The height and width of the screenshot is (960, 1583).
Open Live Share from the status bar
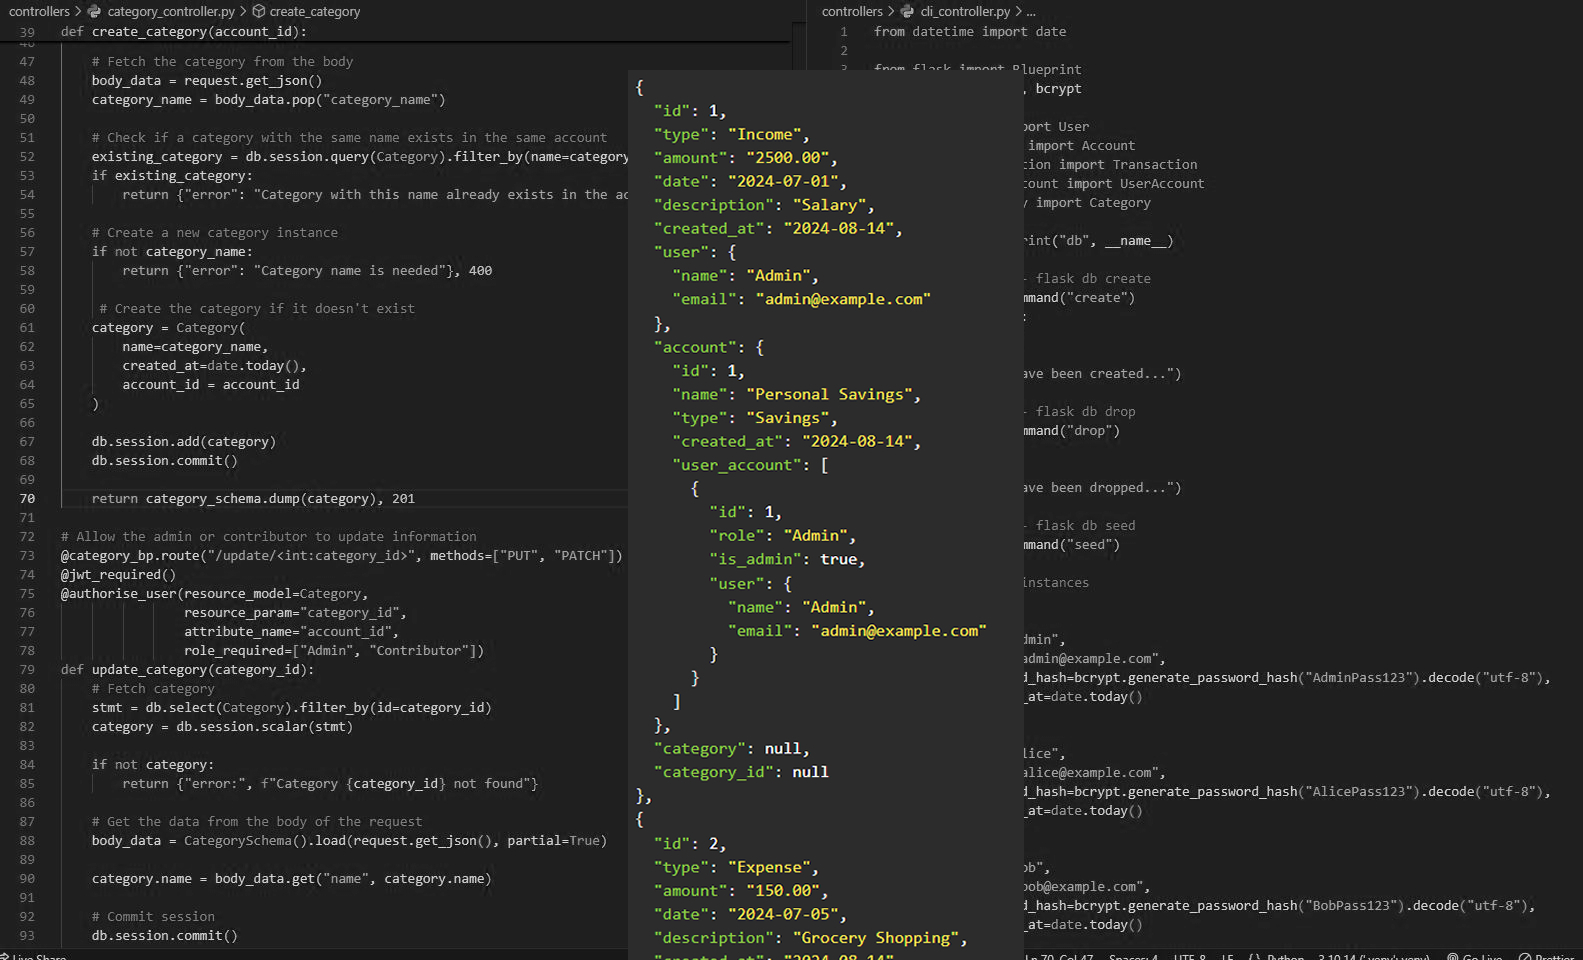[x=36, y=957]
